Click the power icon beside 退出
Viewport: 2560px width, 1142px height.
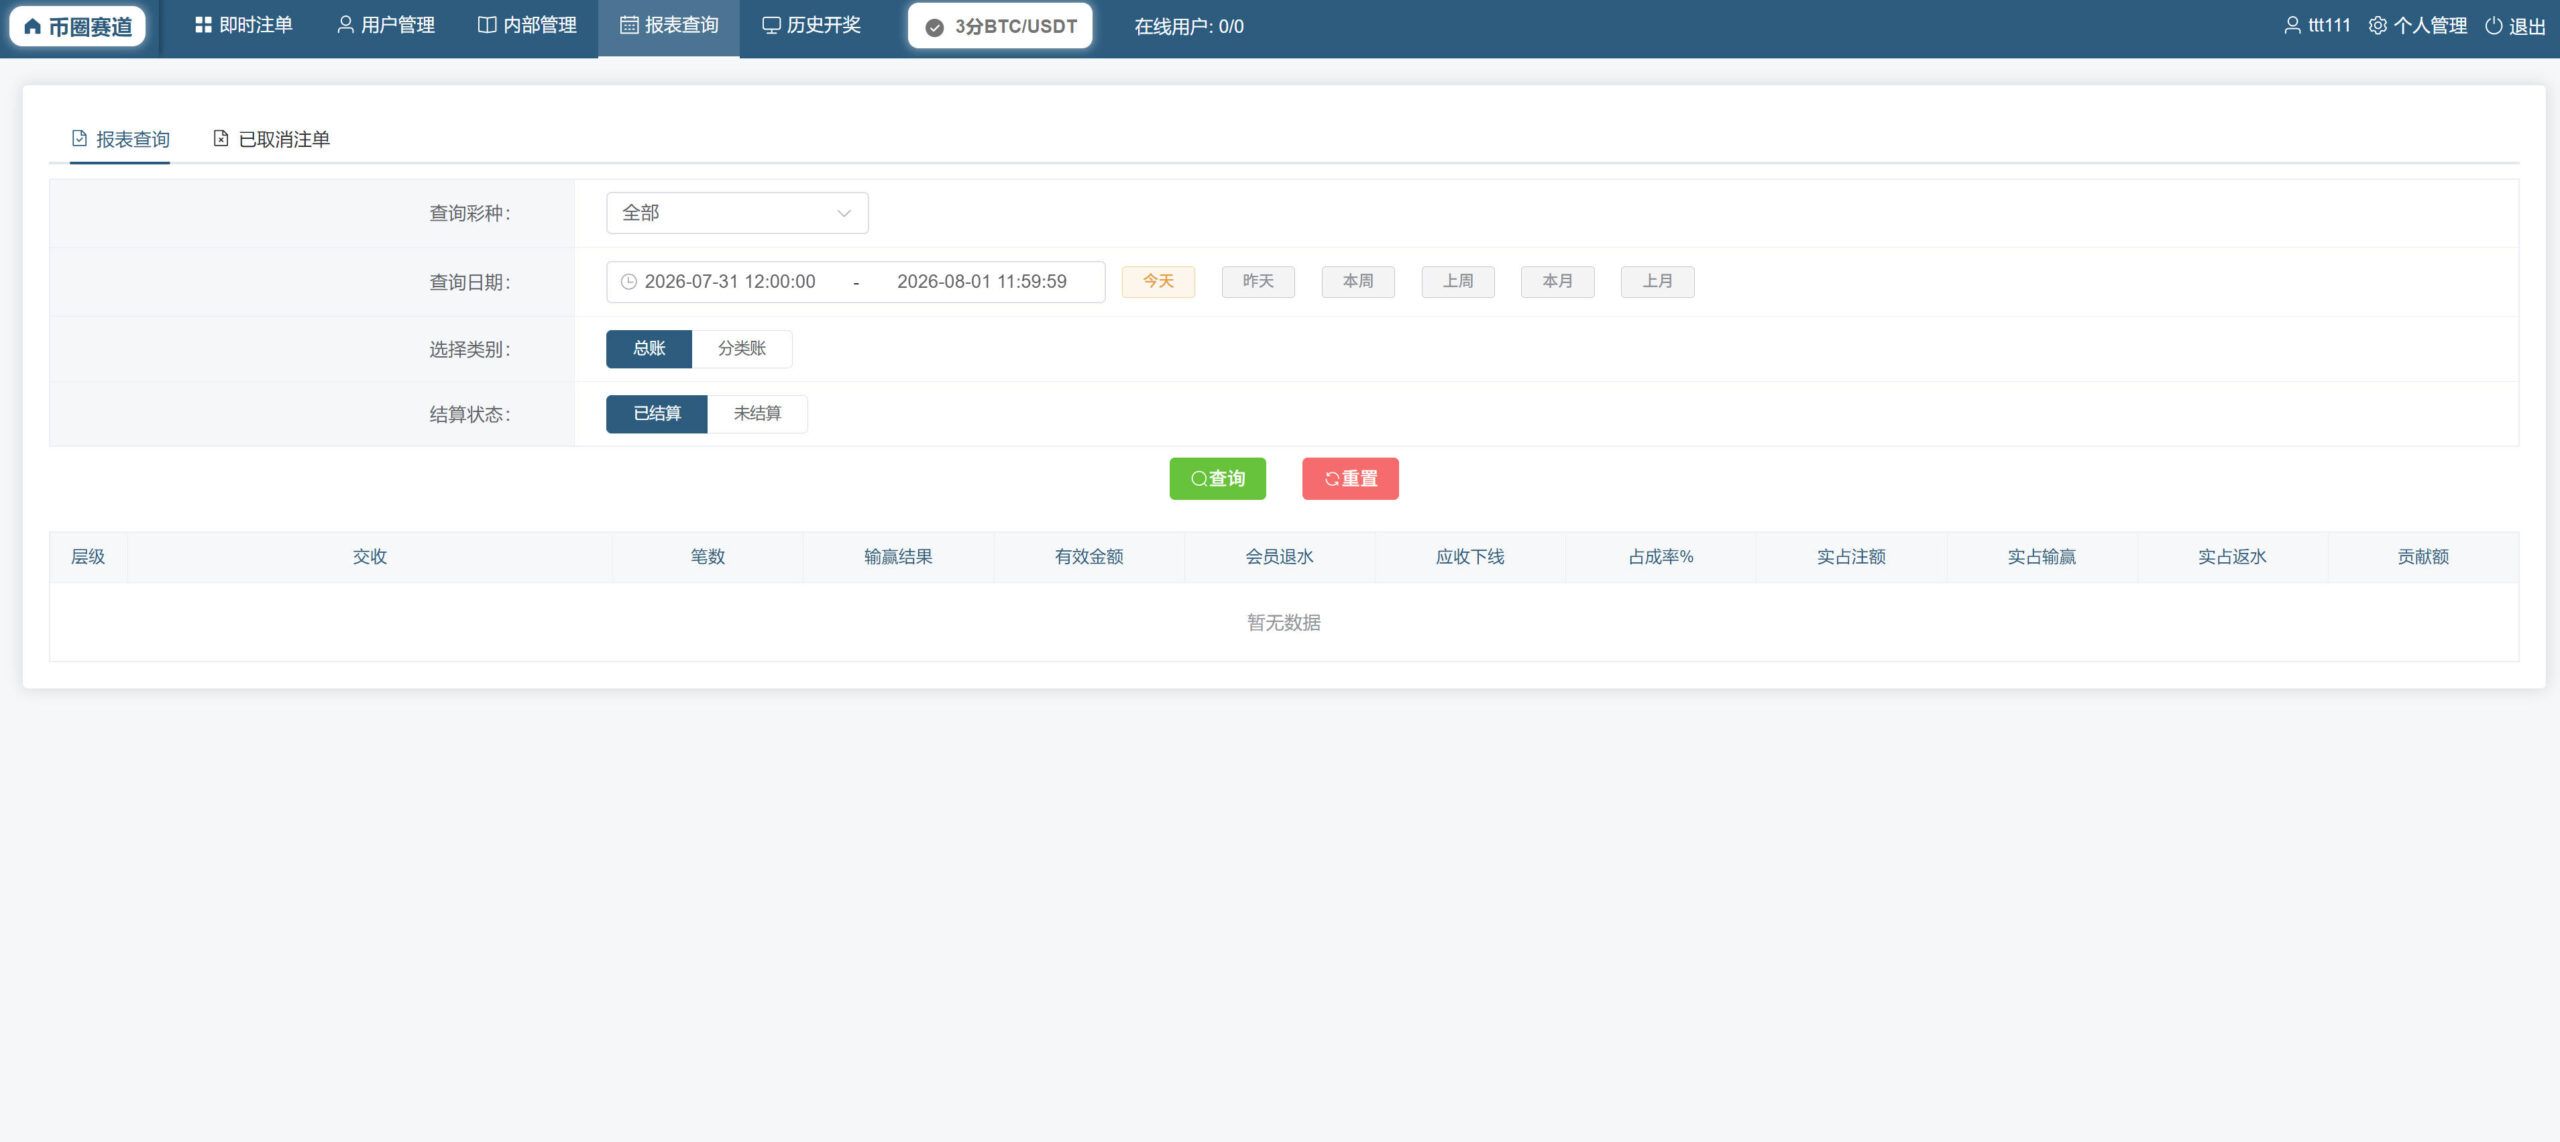click(2494, 26)
